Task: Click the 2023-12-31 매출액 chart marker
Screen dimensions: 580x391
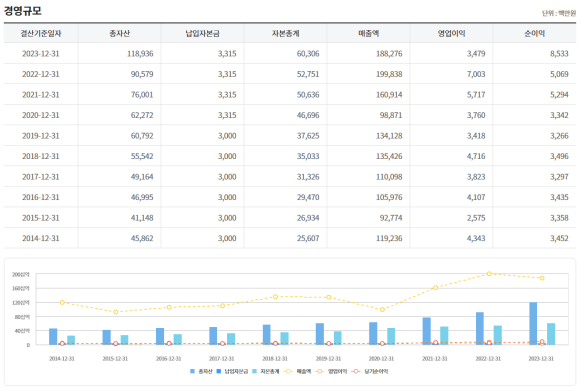Action: point(542,278)
